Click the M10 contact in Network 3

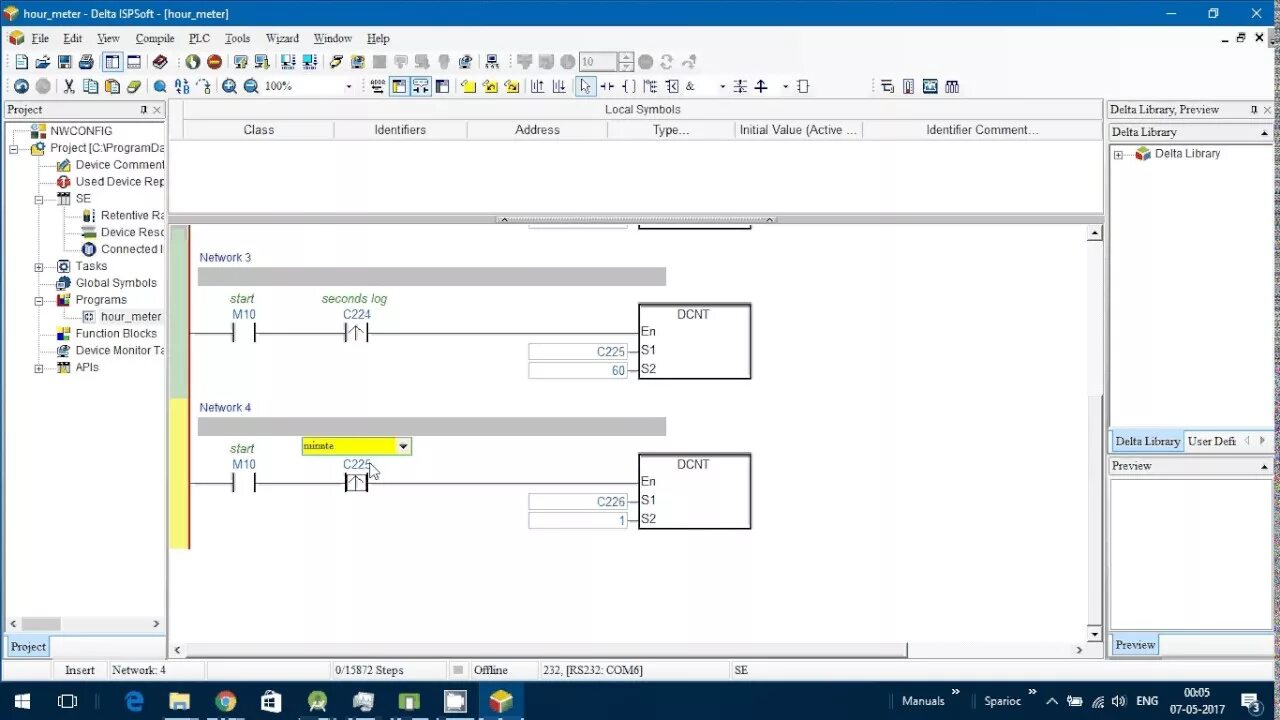pos(244,333)
